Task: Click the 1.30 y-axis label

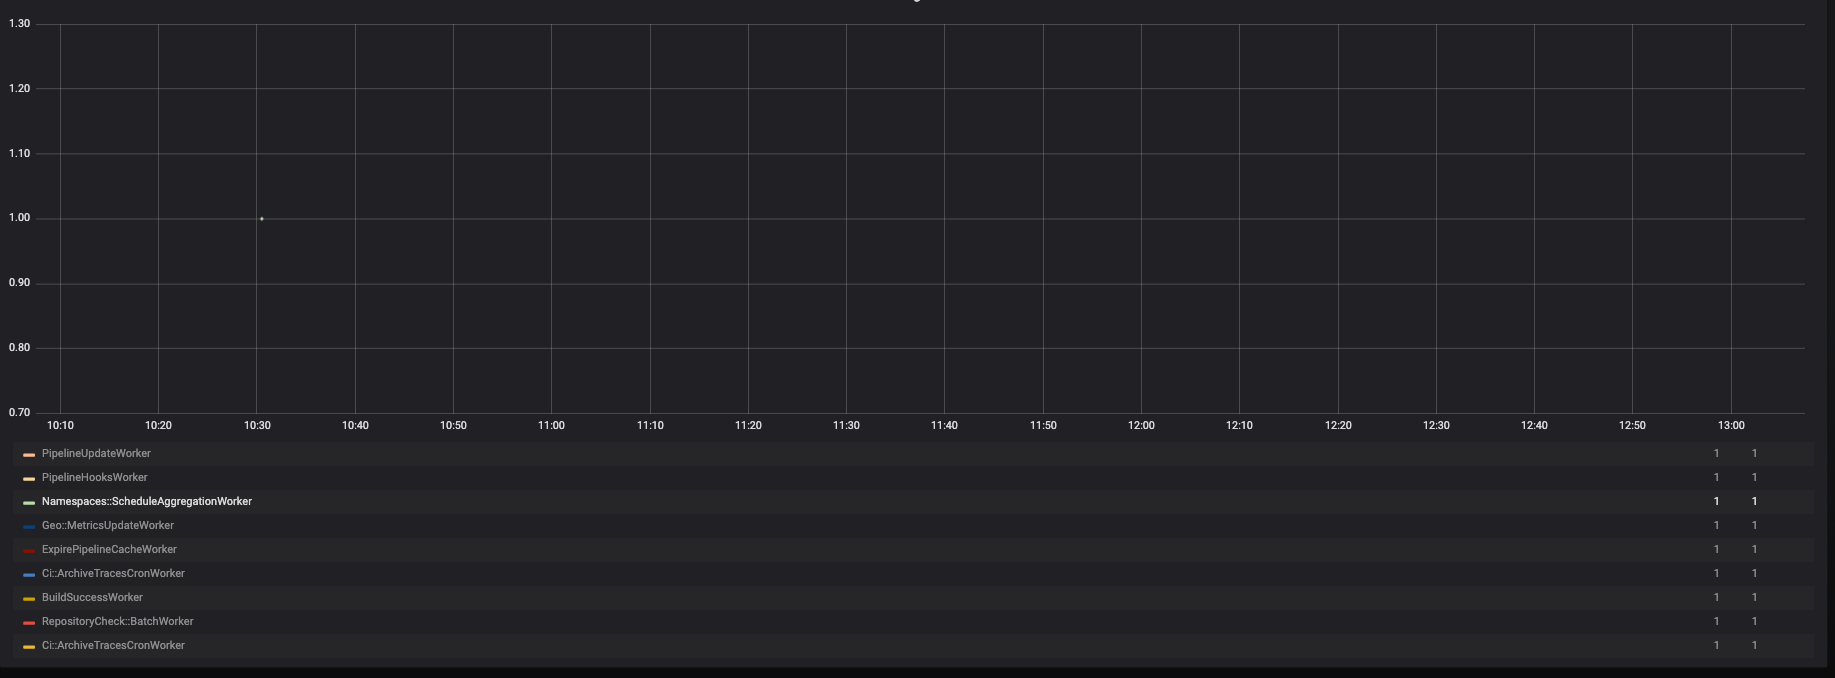Action: point(20,24)
